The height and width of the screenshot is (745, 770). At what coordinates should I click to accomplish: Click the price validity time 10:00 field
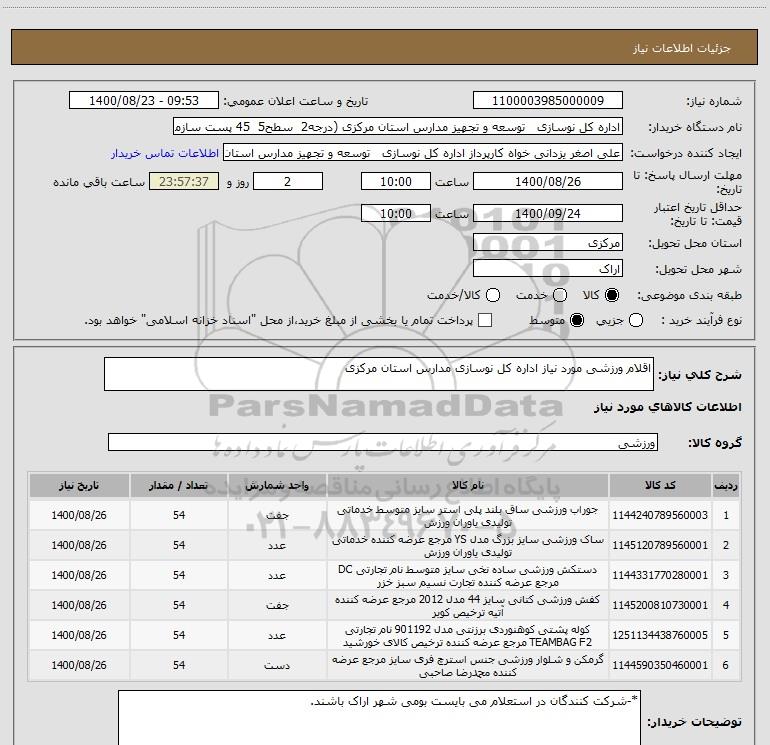pyautogui.click(x=396, y=214)
